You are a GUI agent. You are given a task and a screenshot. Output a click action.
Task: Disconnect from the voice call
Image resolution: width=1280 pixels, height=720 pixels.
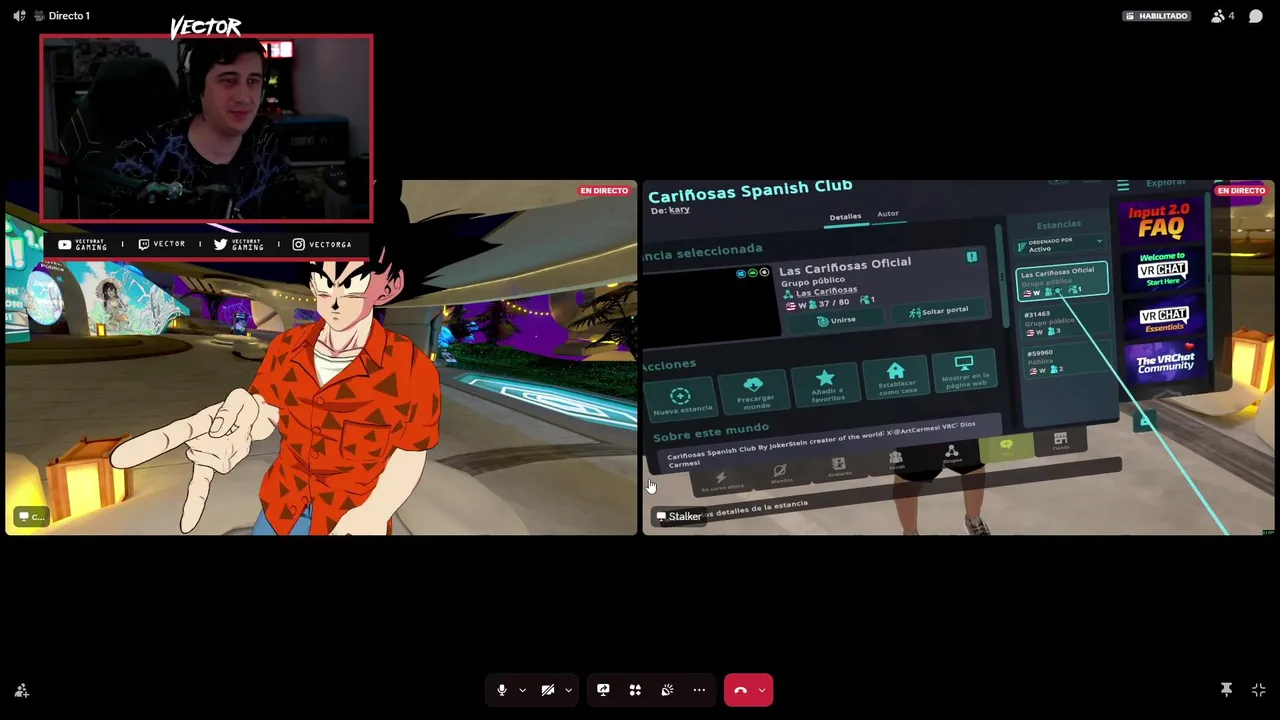click(x=740, y=690)
